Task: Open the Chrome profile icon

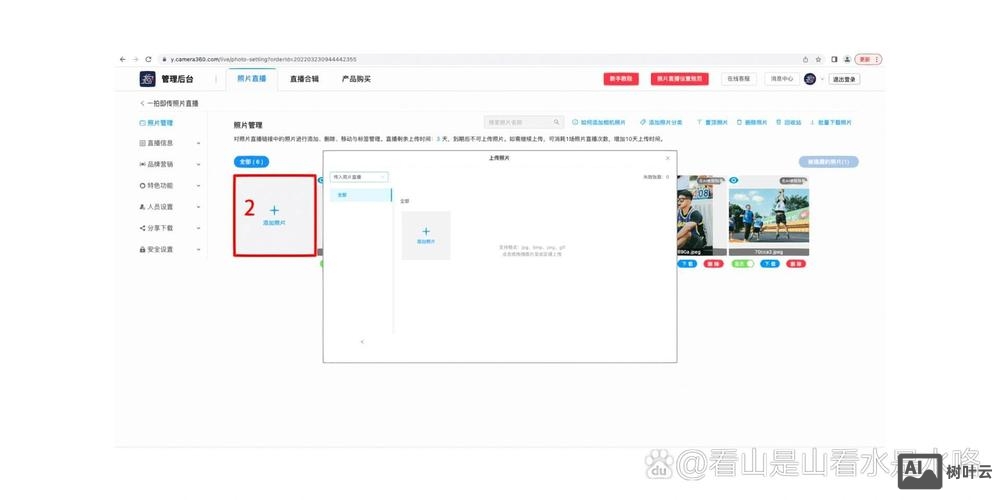Action: [847, 59]
